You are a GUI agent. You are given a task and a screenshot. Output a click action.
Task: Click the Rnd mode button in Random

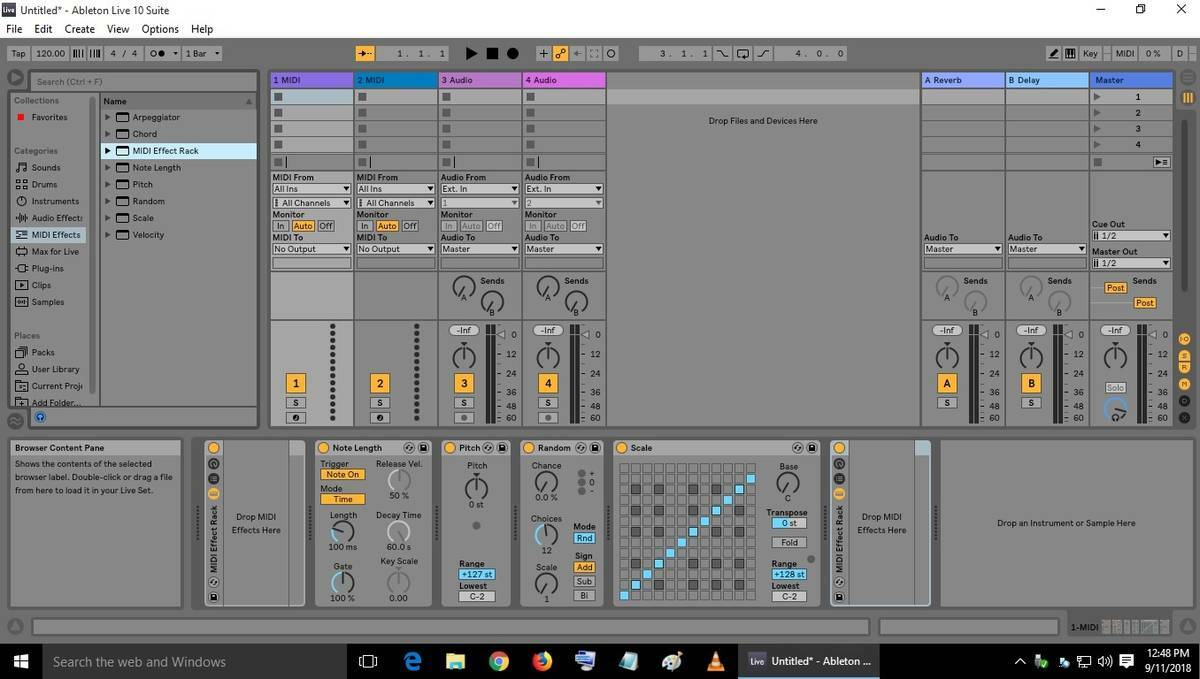[x=584, y=538]
